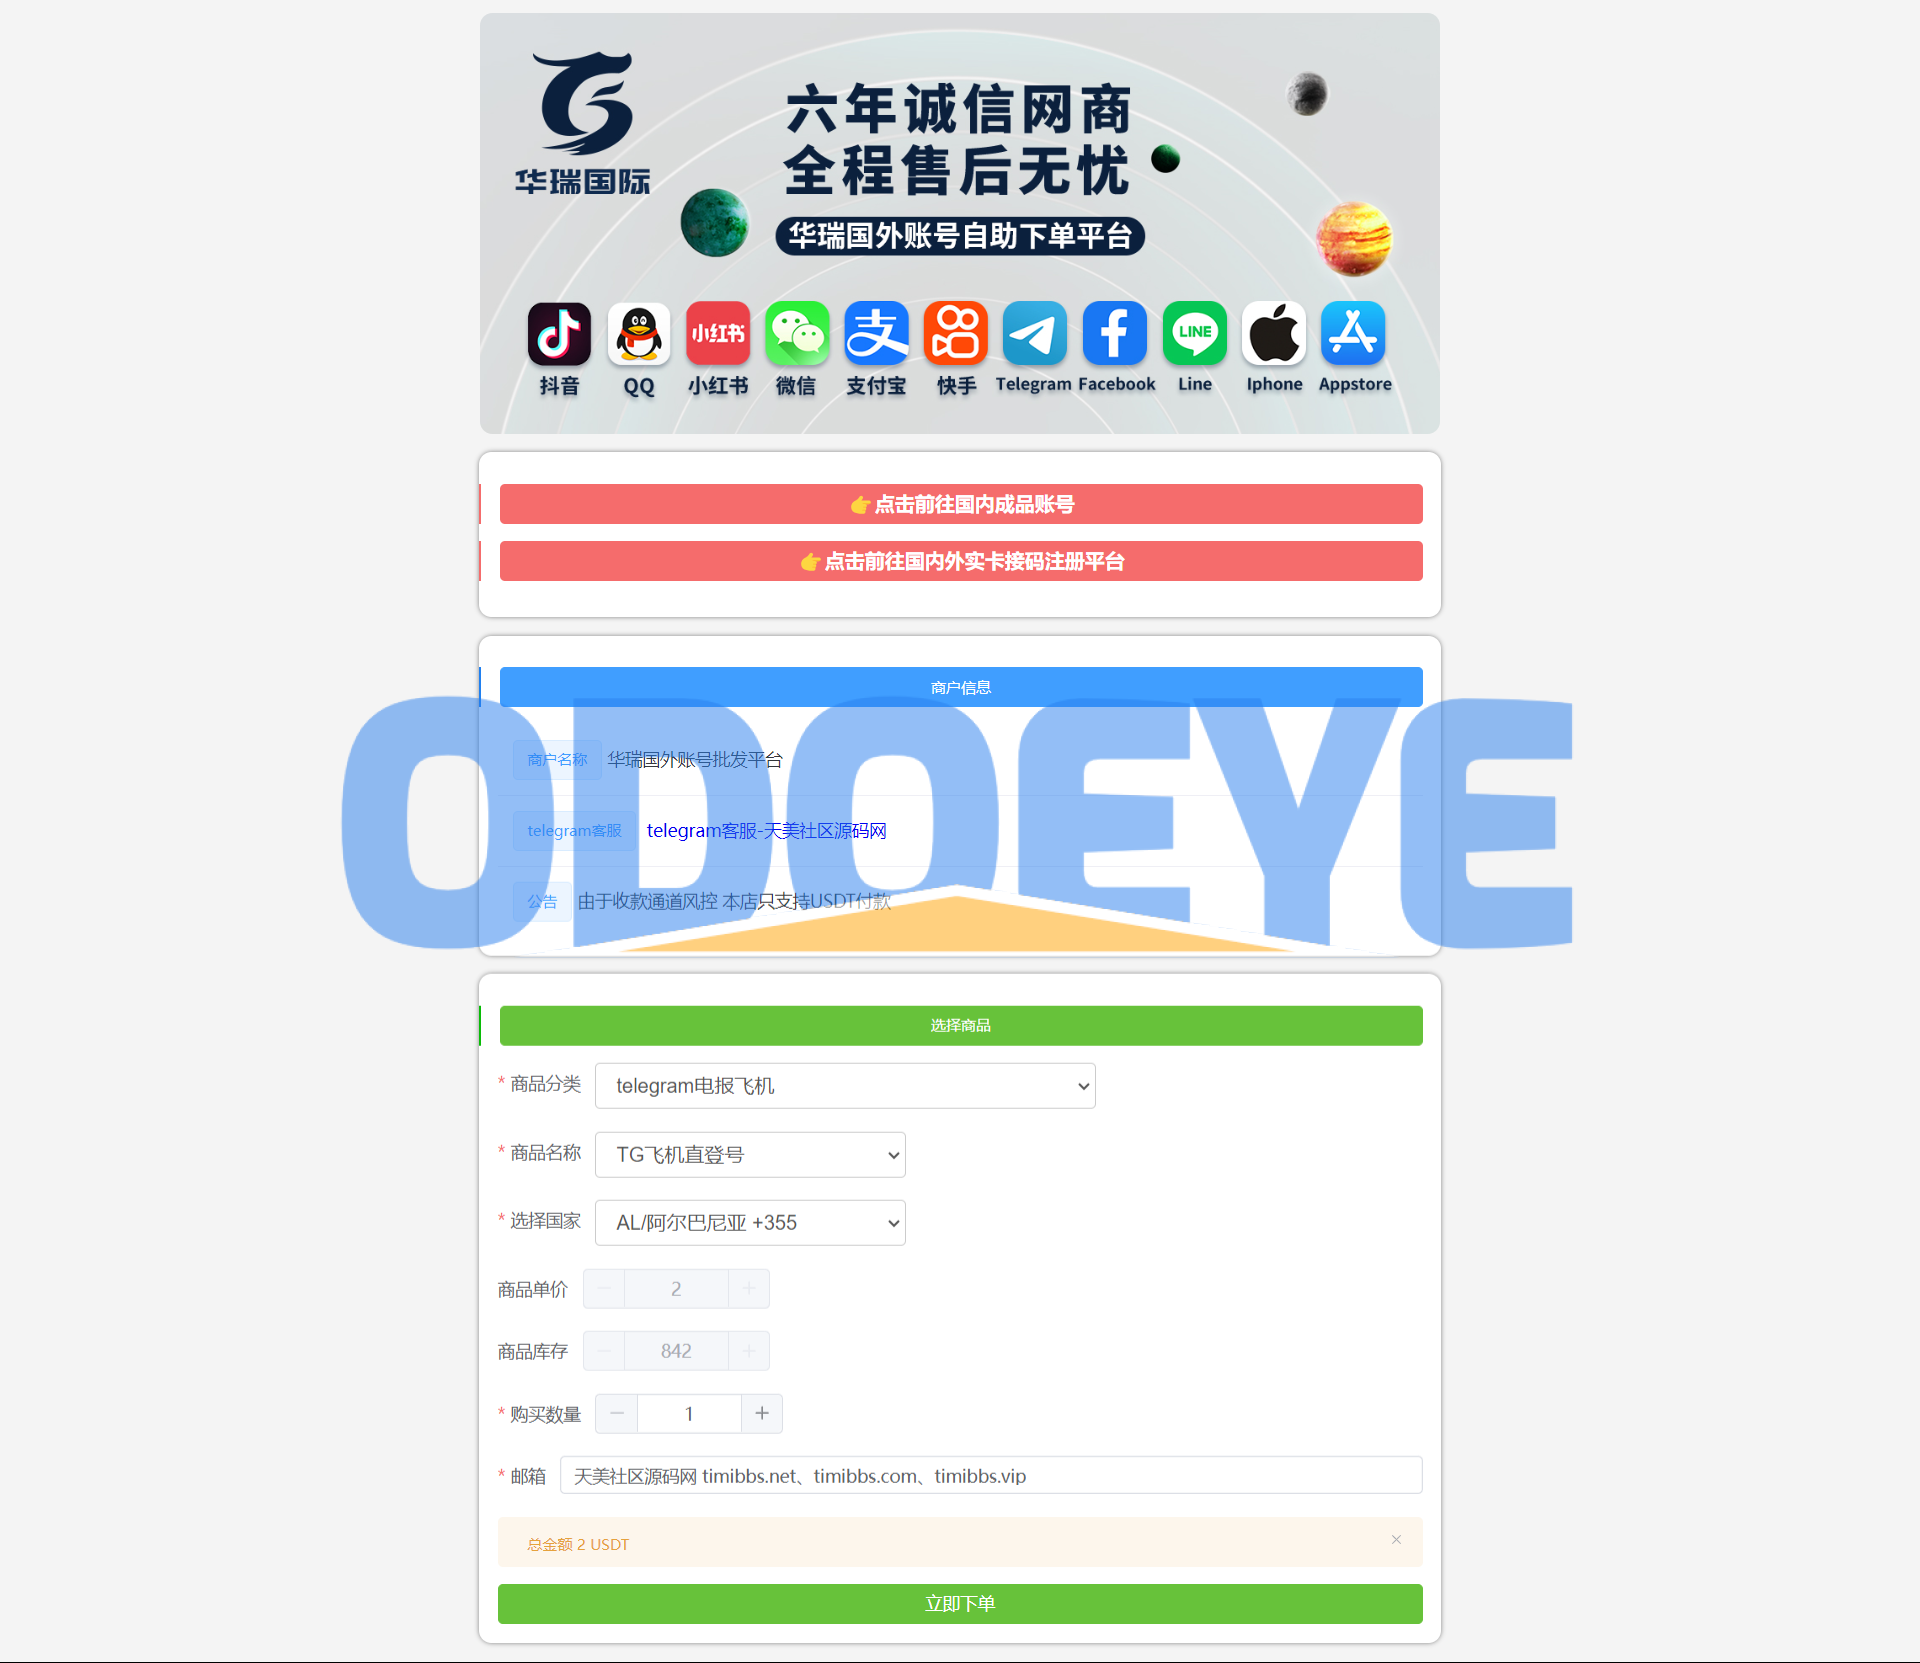Expand the 选择国家 AL/阿尔巴尼亚 dropdown

(749, 1221)
